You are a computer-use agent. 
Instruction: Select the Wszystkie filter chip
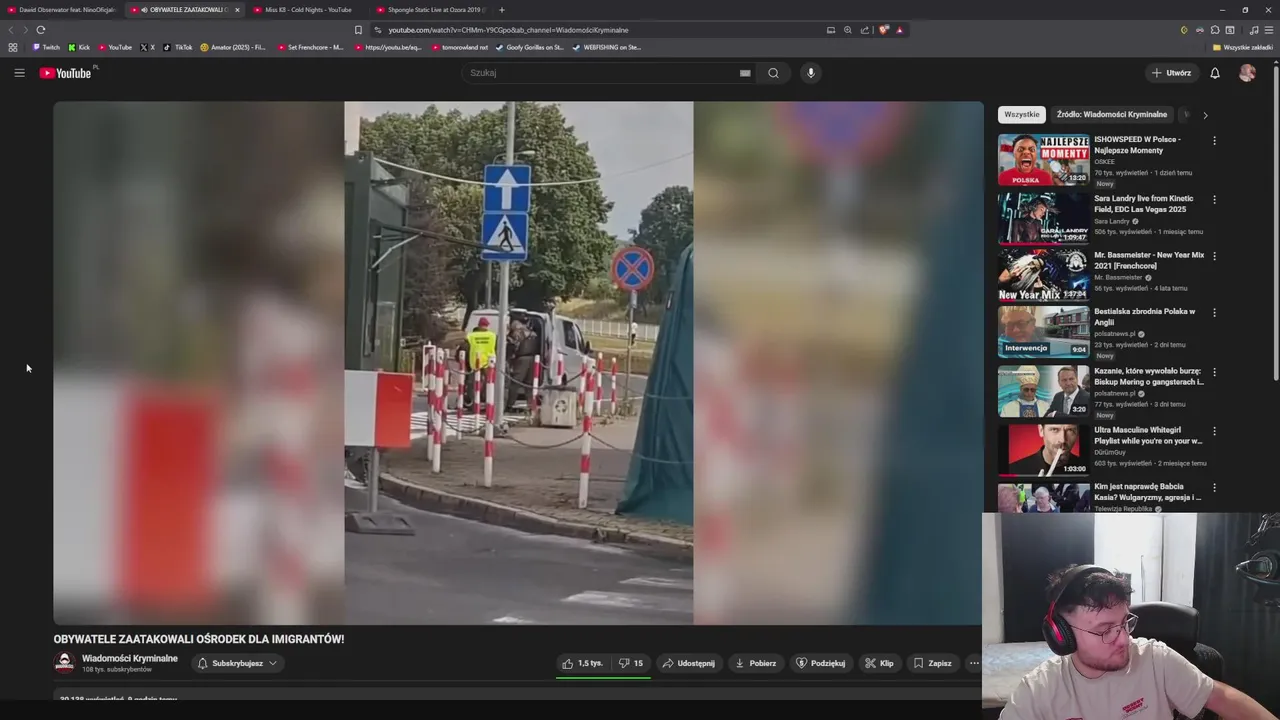pos(1022,115)
